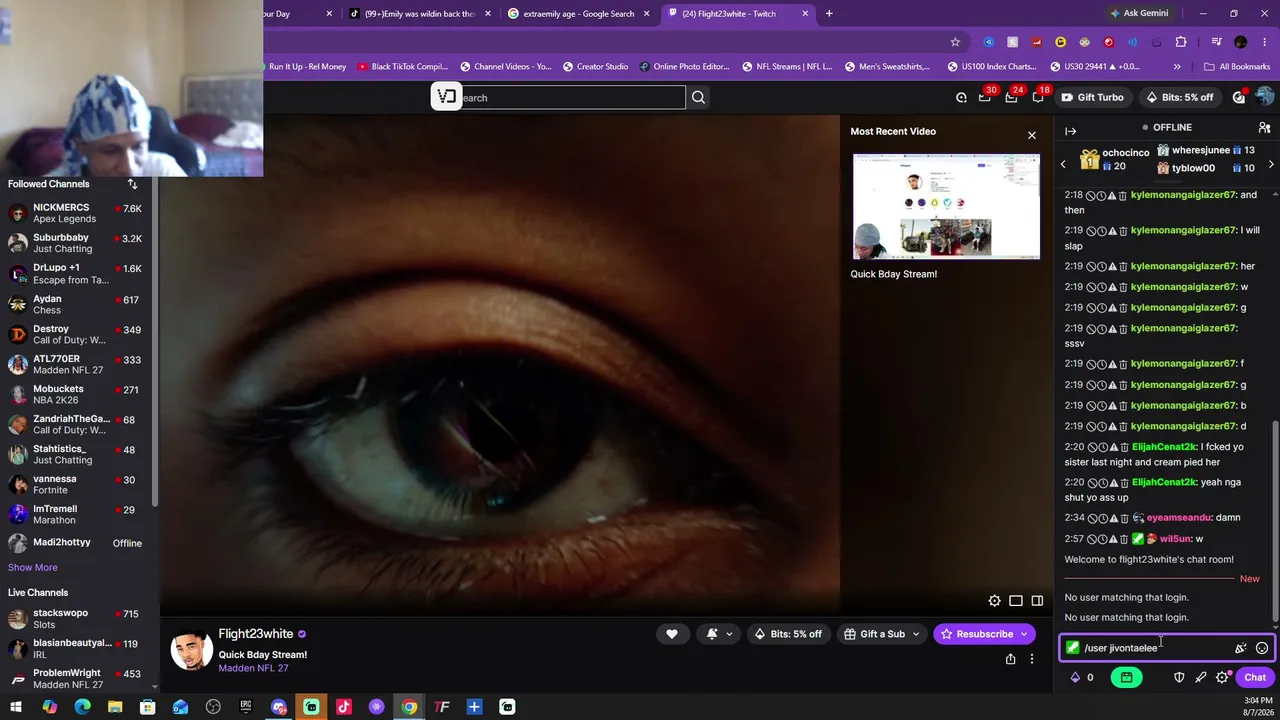Open whispers icon with 24 badge
Image resolution: width=1280 pixels, height=720 pixels.
pos(1011,97)
